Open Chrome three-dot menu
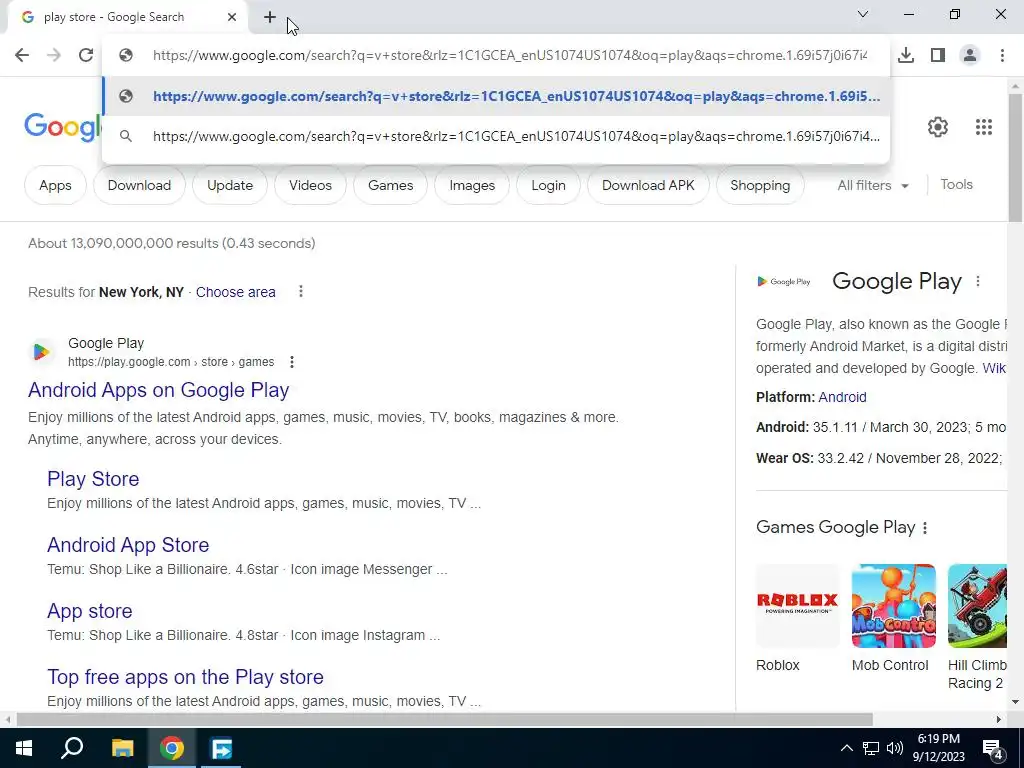The width and height of the screenshot is (1024, 768). pos(1002,55)
